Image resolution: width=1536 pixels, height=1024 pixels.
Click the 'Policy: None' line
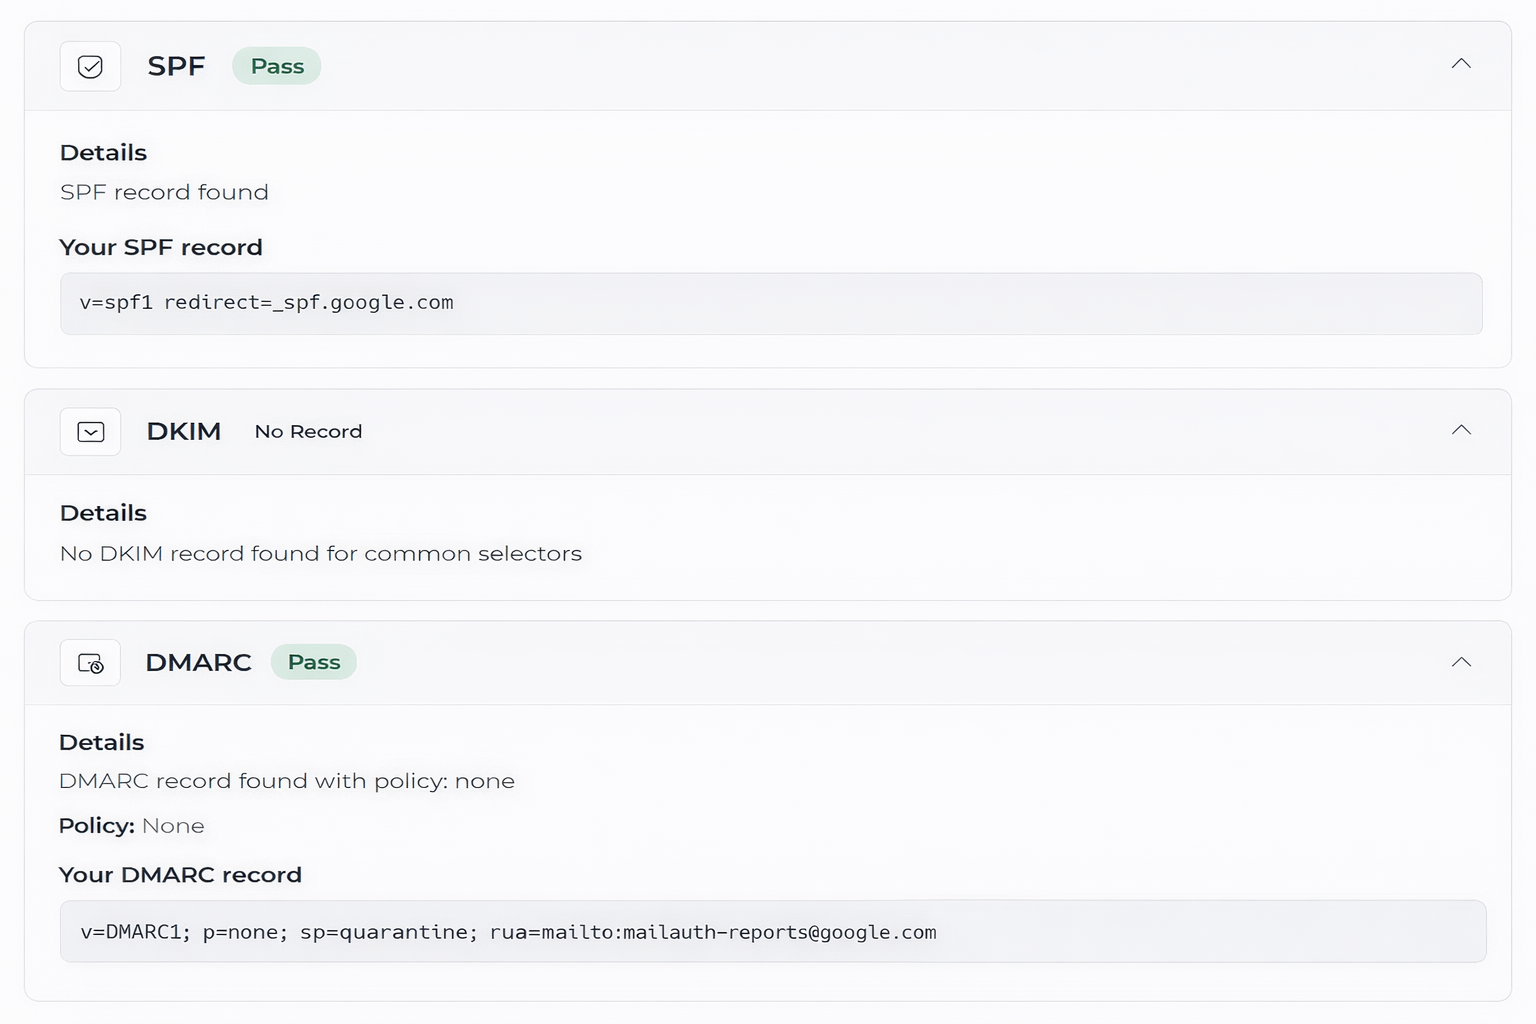[132, 826]
